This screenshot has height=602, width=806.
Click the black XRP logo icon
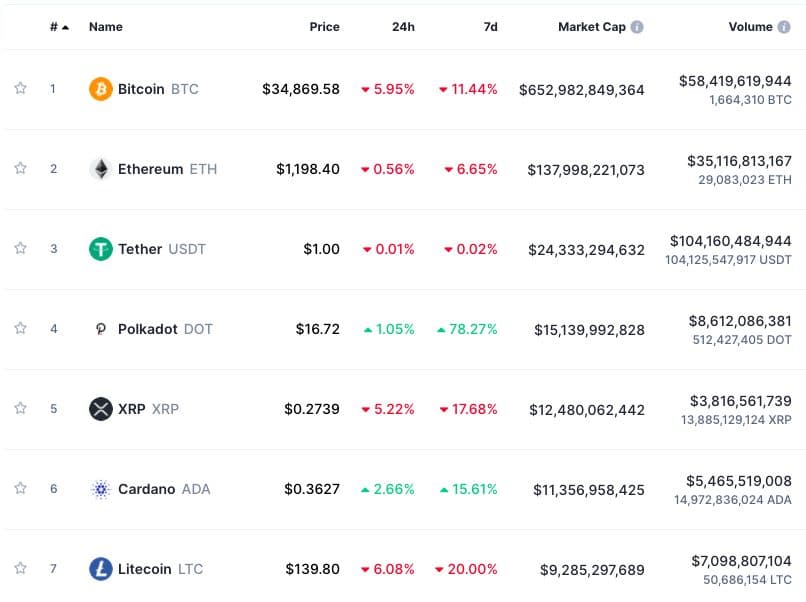coord(101,409)
